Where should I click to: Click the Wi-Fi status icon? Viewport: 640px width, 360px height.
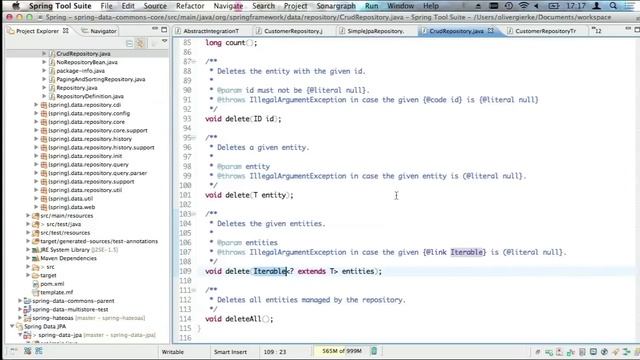524,6
